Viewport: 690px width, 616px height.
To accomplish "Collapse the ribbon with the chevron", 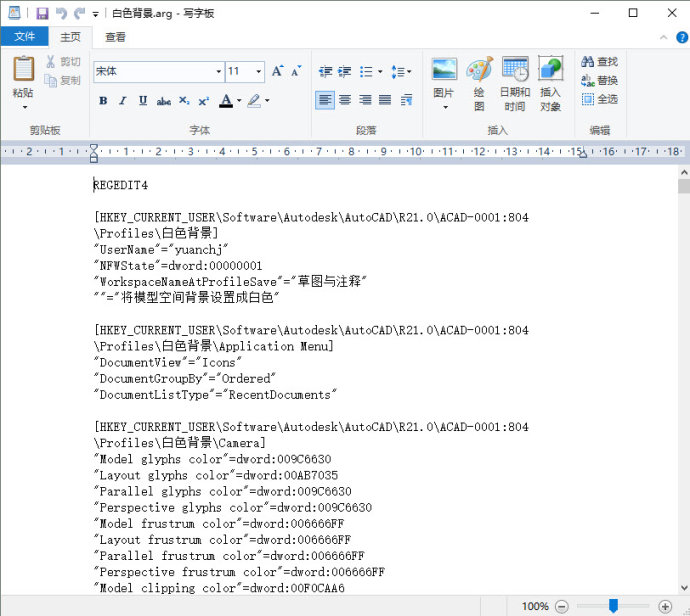I will click(664, 38).
